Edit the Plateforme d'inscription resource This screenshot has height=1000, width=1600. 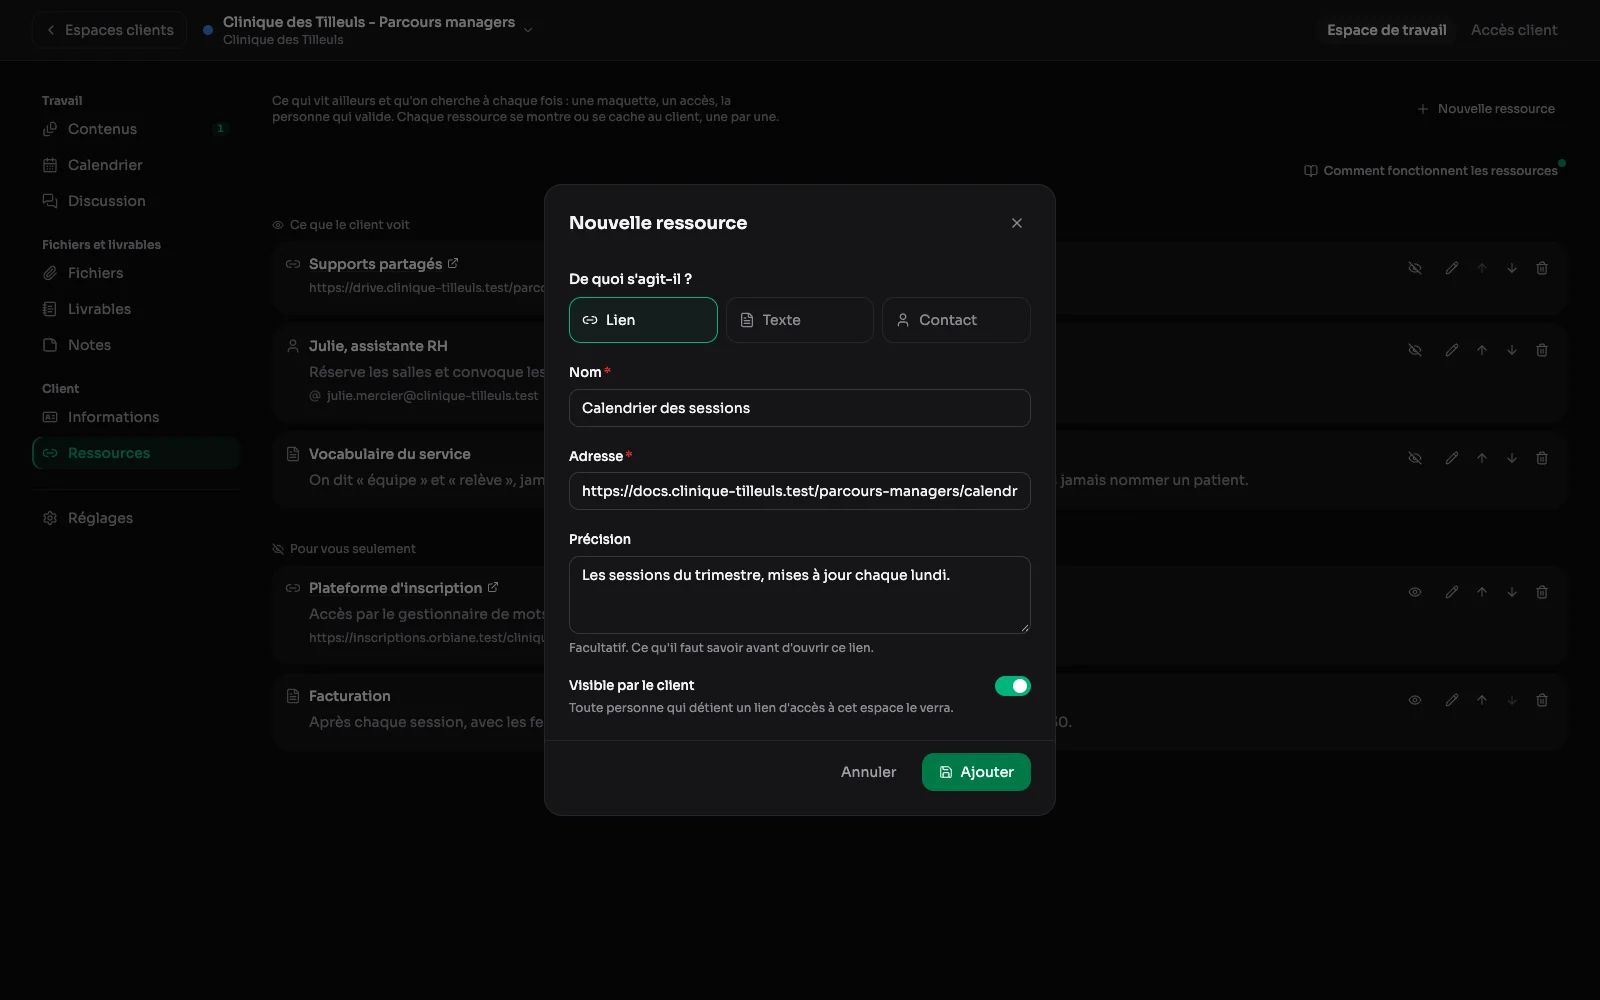[1452, 592]
